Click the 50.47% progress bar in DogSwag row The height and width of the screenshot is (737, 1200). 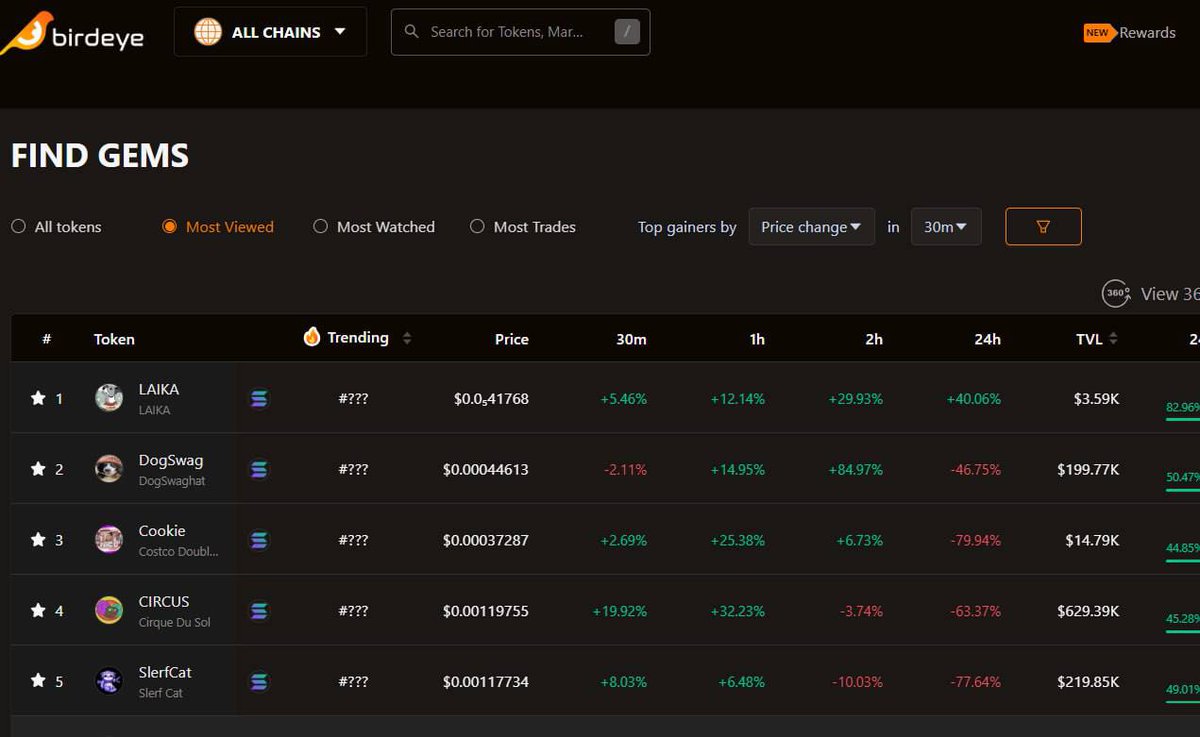pos(1183,490)
